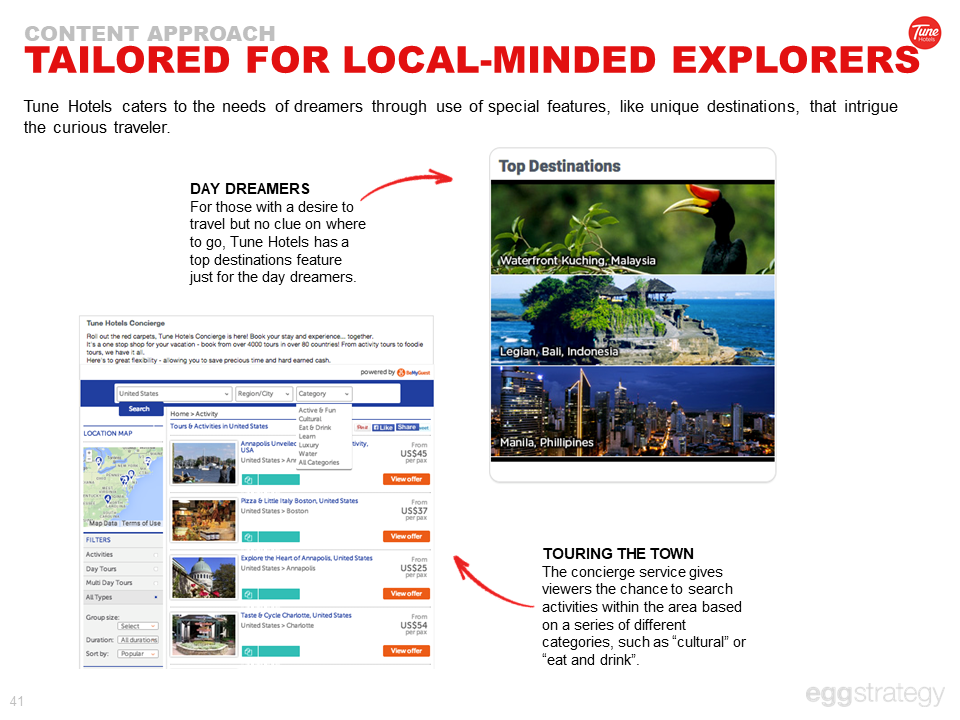
Task: Click slide number 41
Action: tap(17, 702)
